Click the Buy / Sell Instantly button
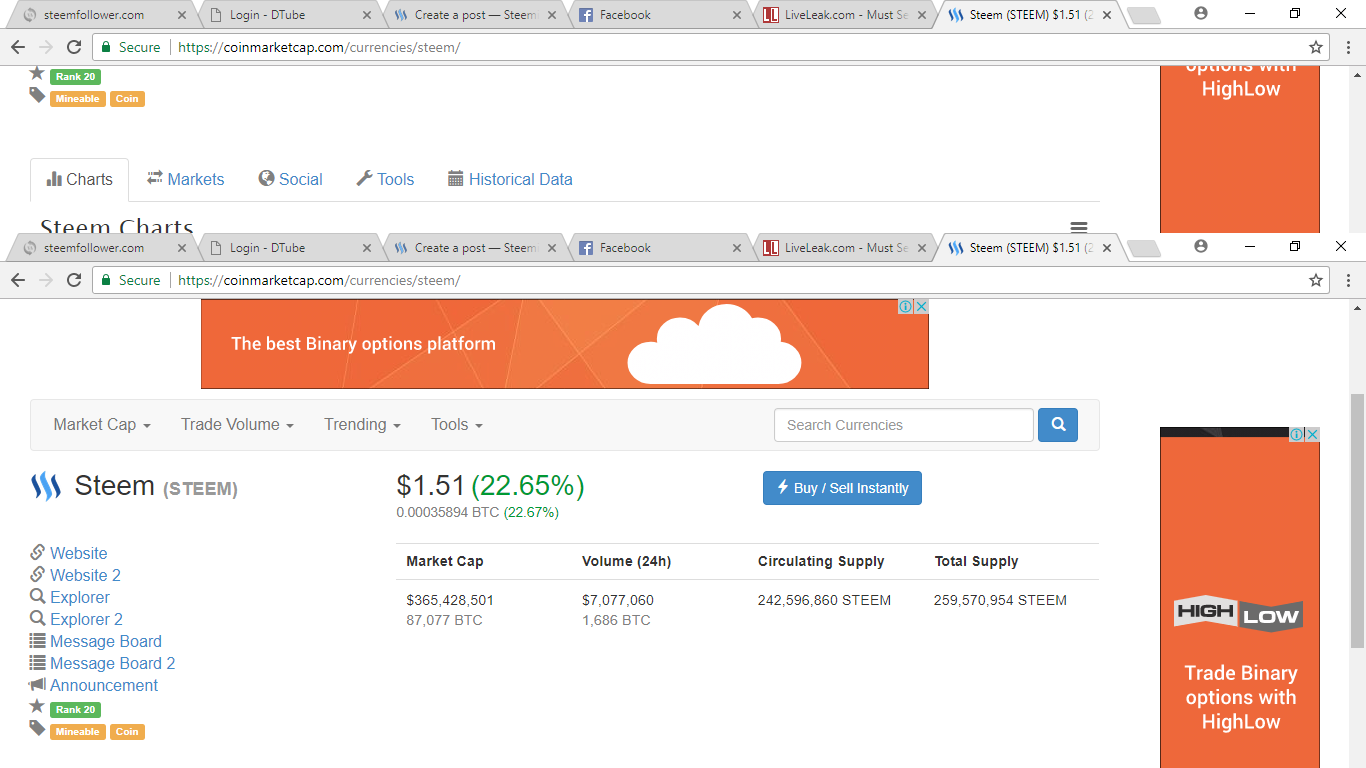Screen dimensions: 1366x768 click(842, 488)
